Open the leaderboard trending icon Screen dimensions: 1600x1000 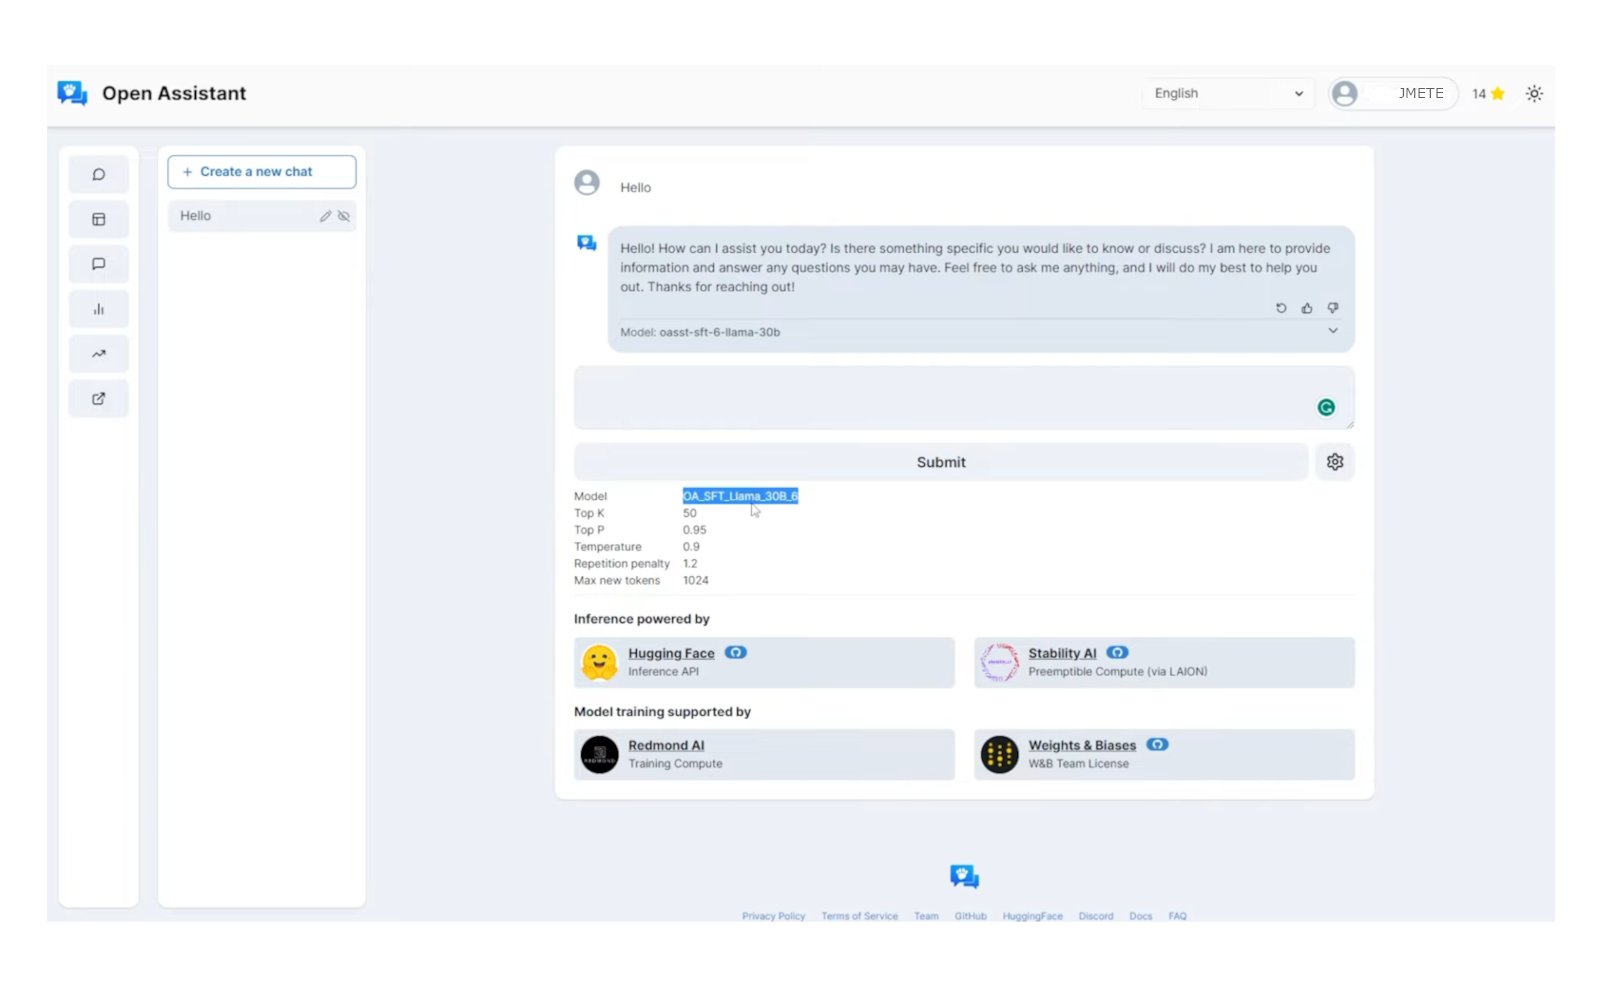pyautogui.click(x=98, y=353)
